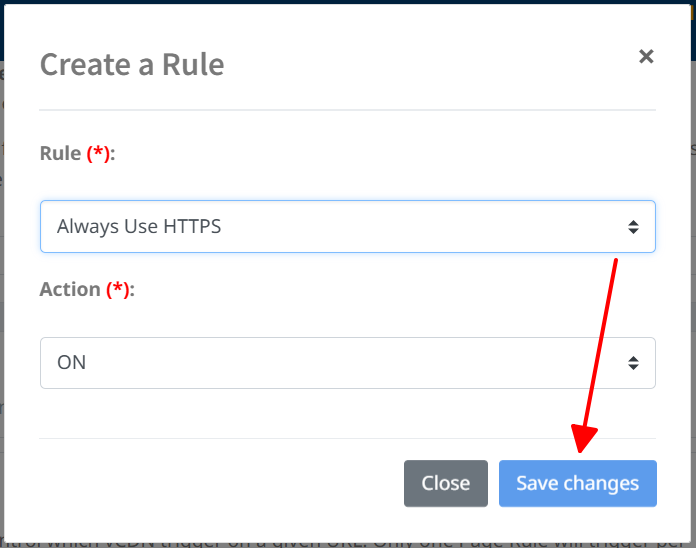Click the divider line above the footer buttons
This screenshot has height=548, width=696.
(x=347, y=438)
